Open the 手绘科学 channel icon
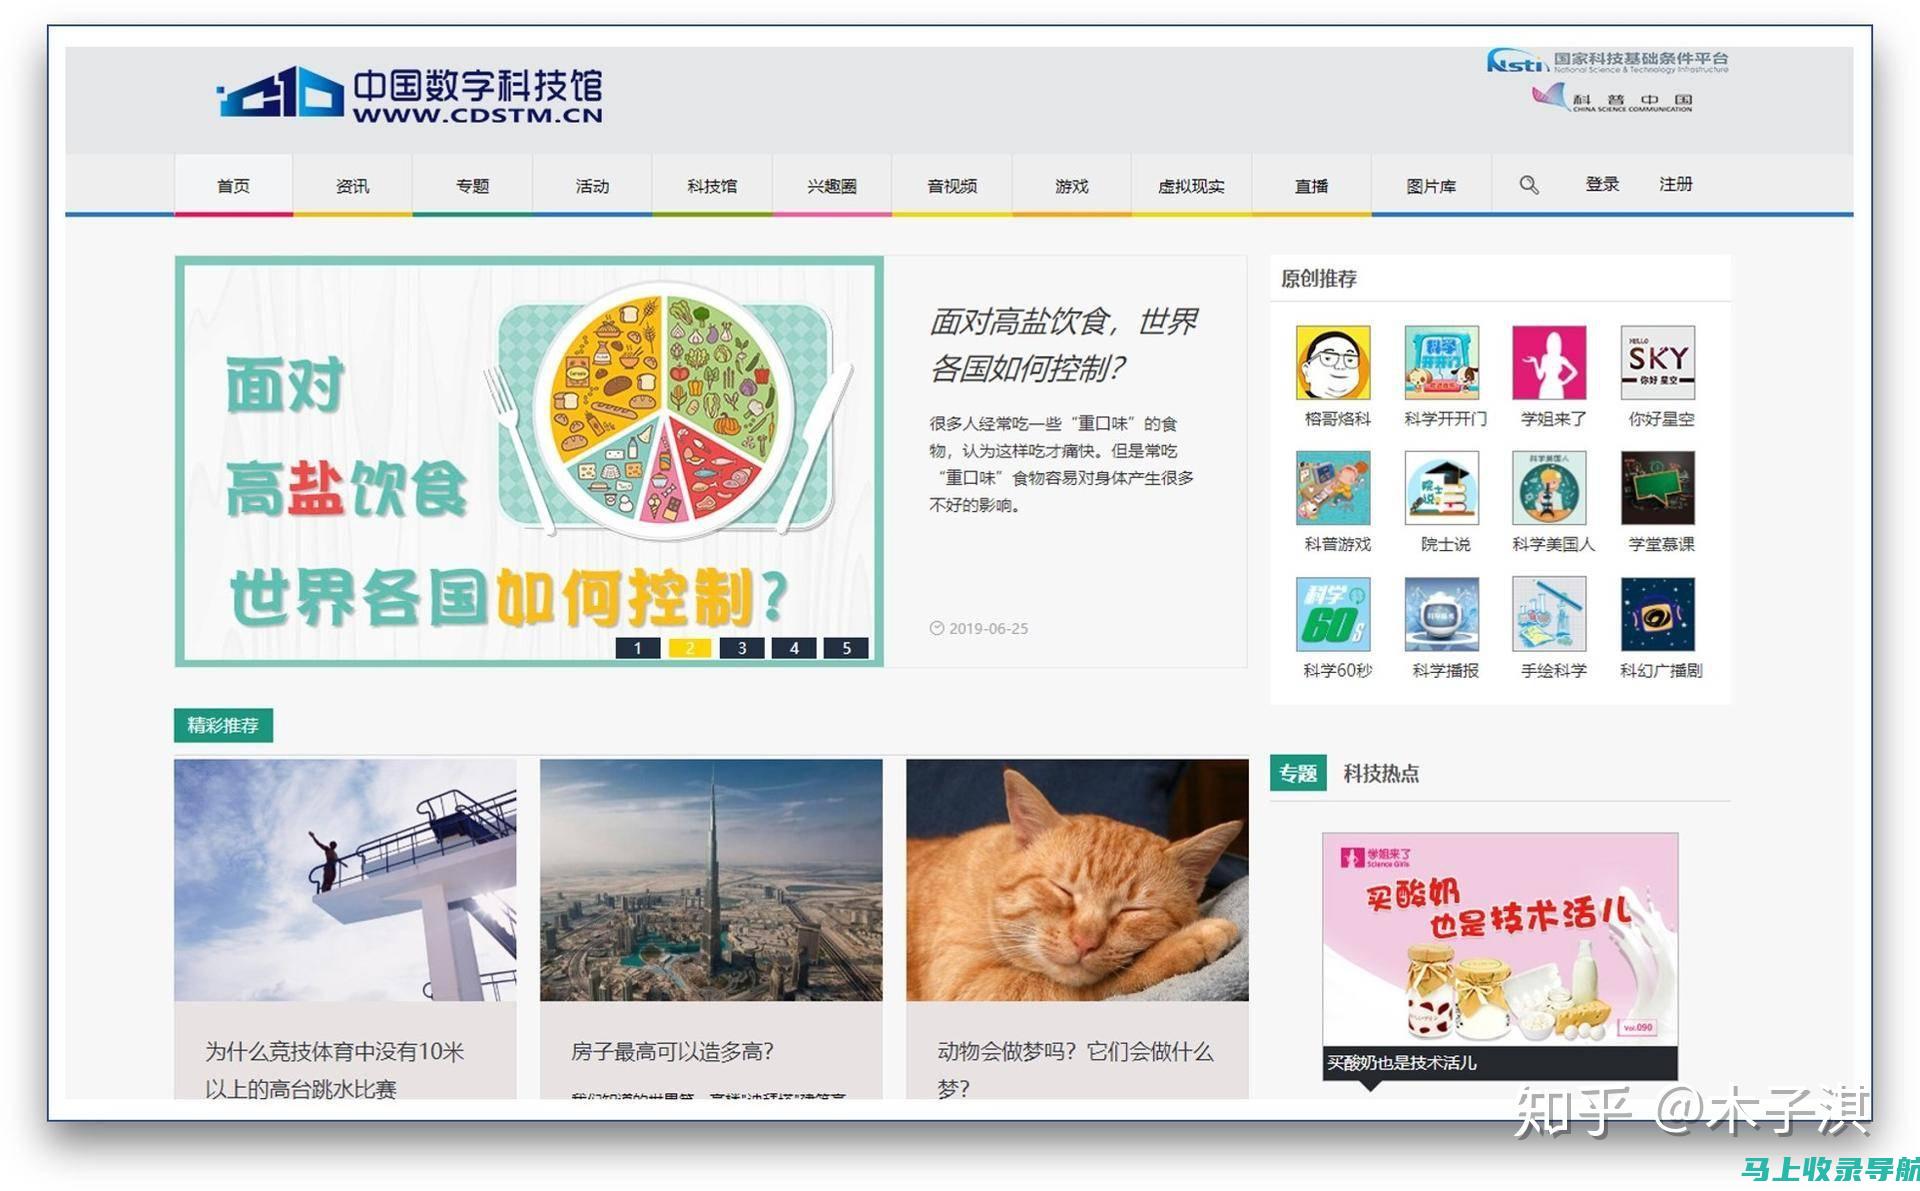Viewport: 1920px width, 1191px height. 1549,614
